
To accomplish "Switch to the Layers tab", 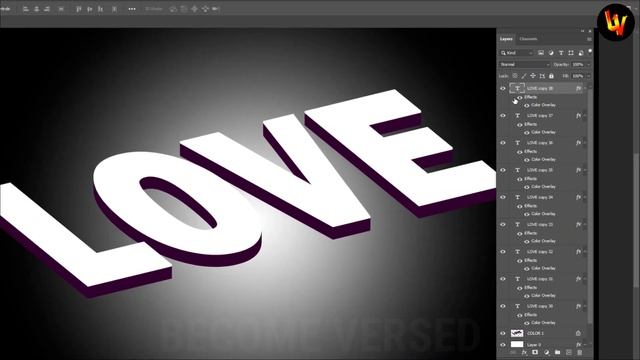I will click(506, 39).
